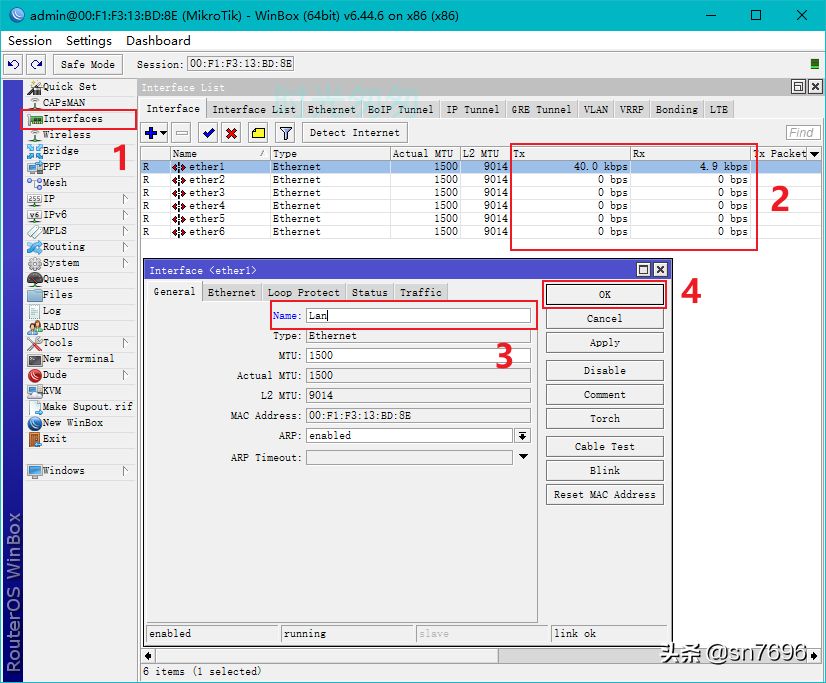Select the ether3 row in list
The height and width of the screenshot is (683, 826).
point(480,193)
